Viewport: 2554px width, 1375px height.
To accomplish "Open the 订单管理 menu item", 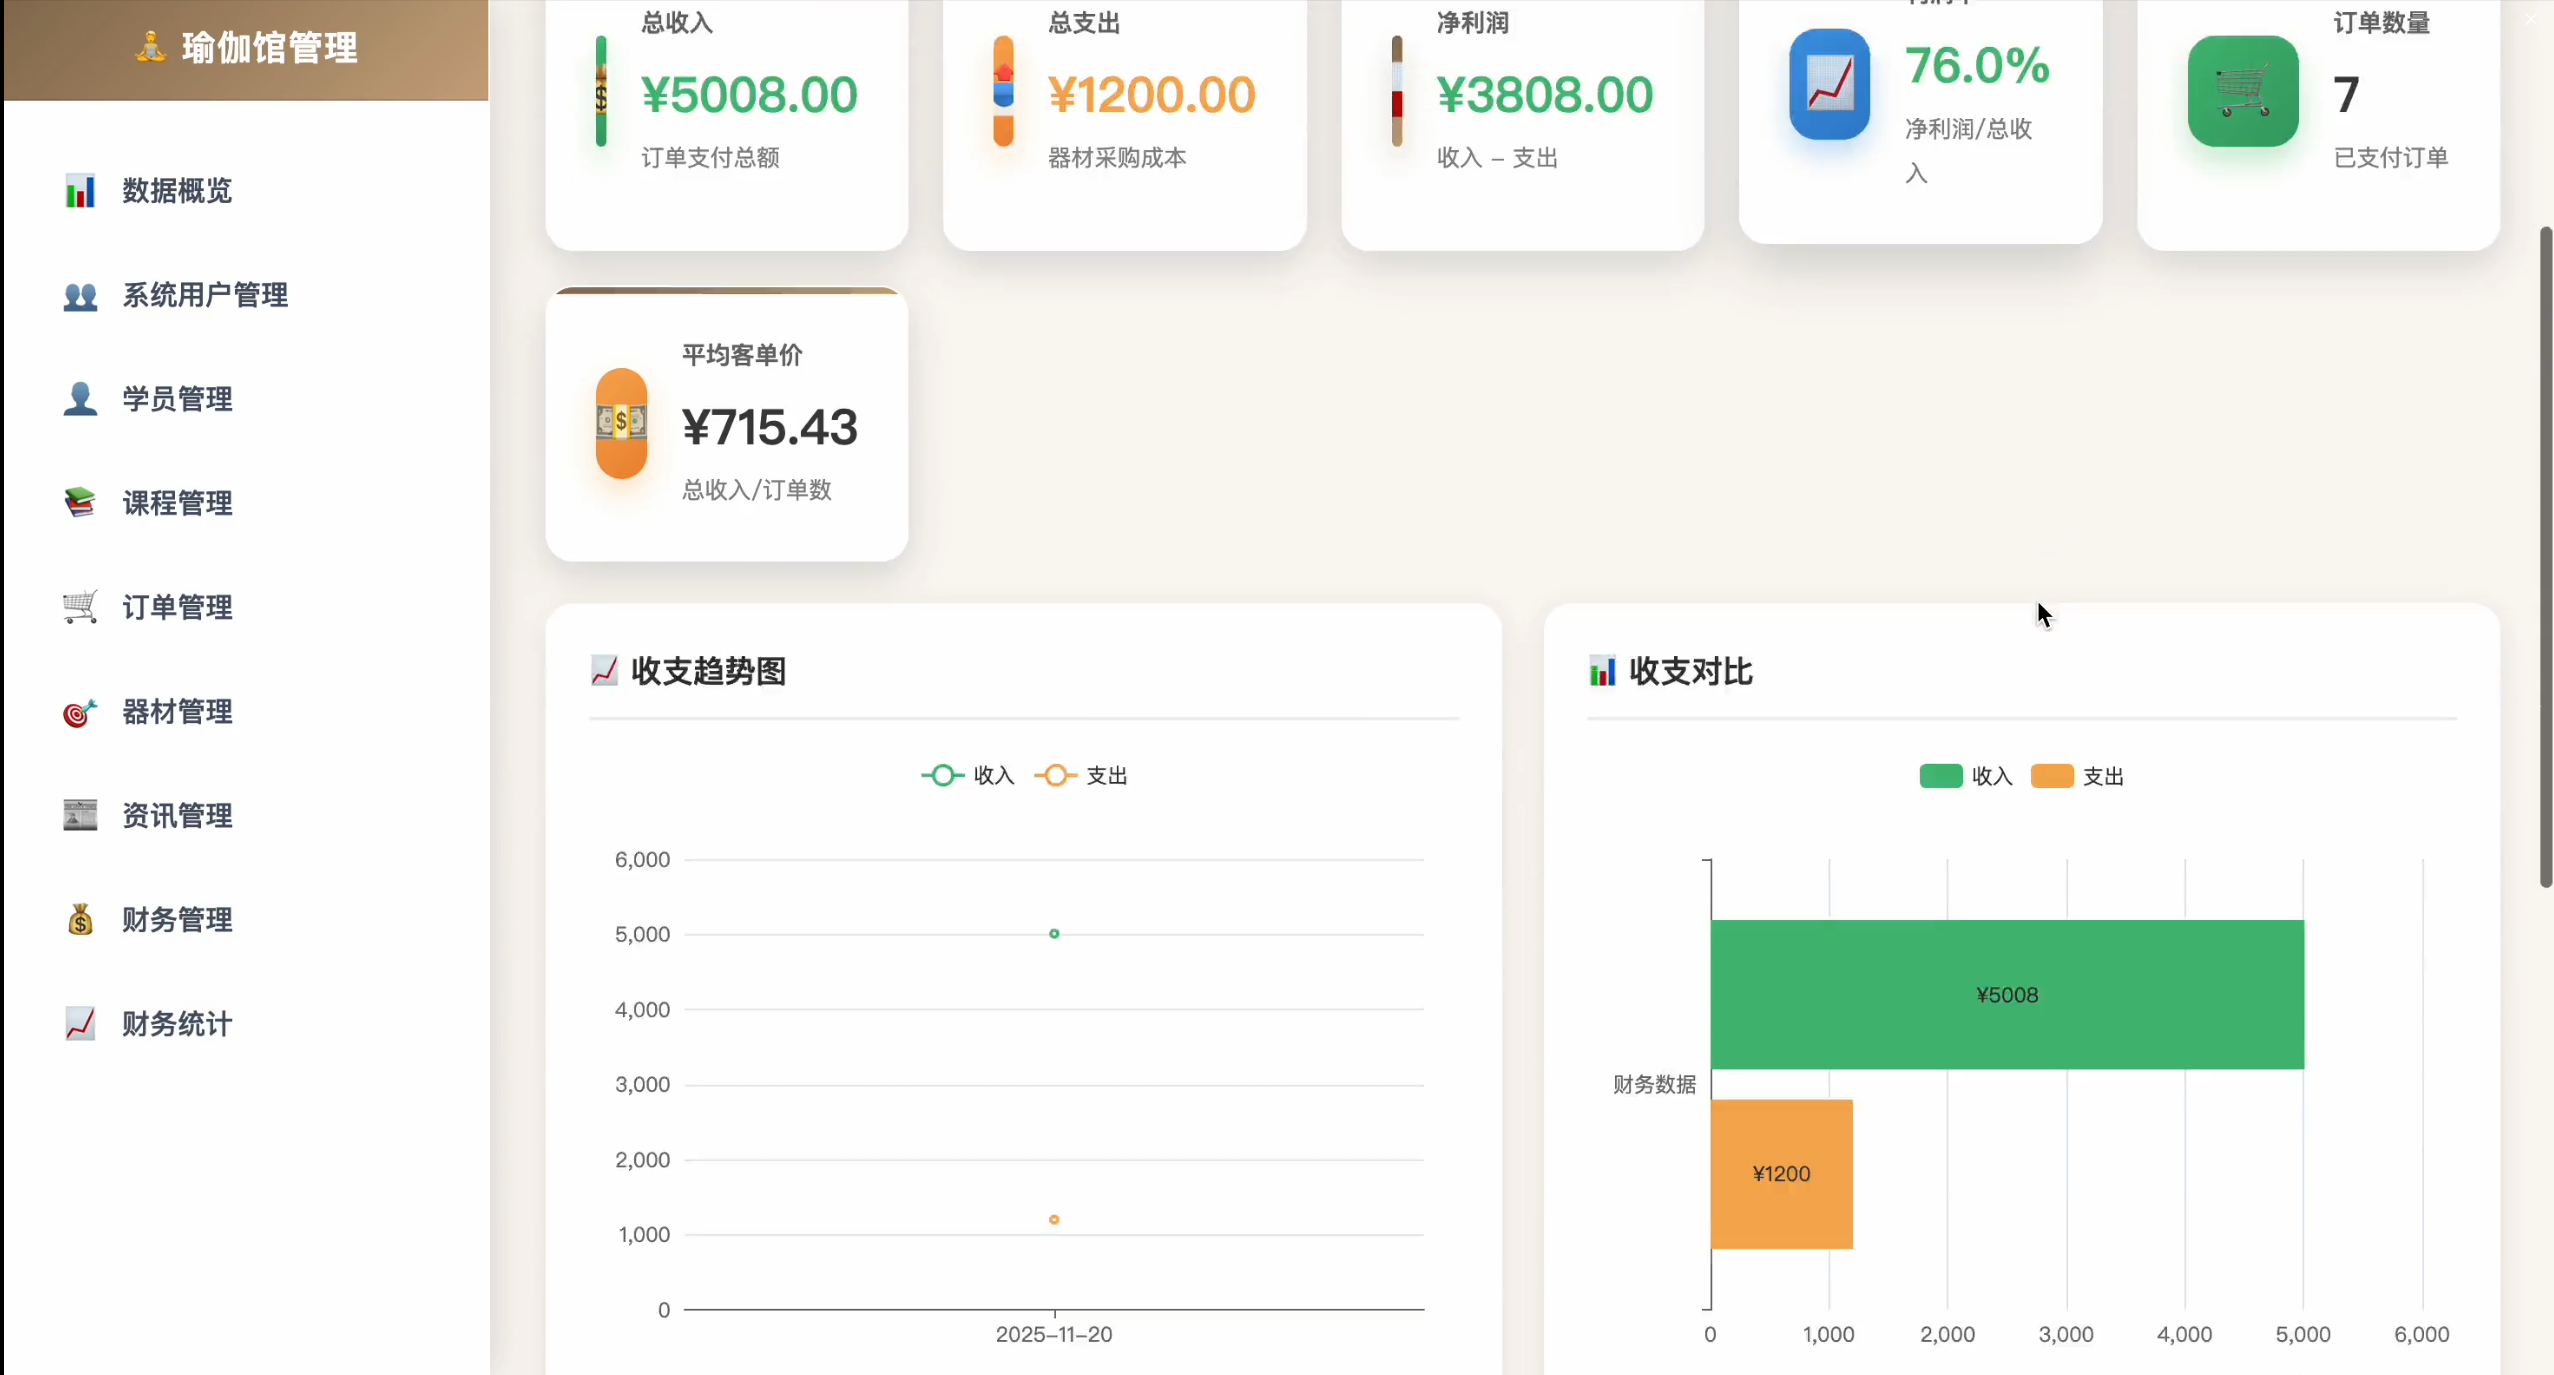I will click(x=177, y=607).
